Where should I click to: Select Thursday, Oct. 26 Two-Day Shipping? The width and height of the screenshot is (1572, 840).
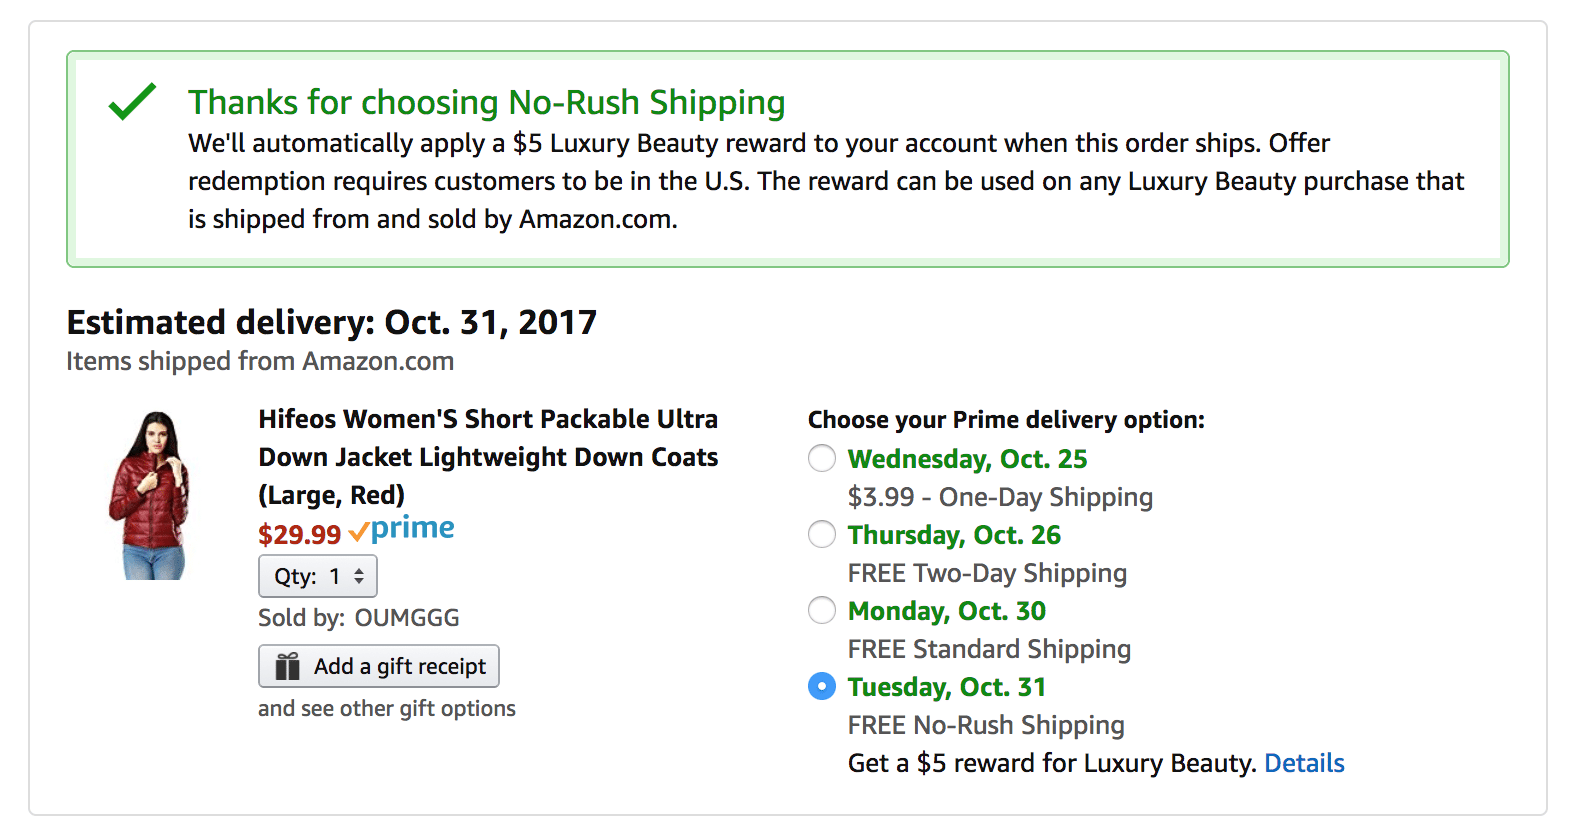pos(822,534)
